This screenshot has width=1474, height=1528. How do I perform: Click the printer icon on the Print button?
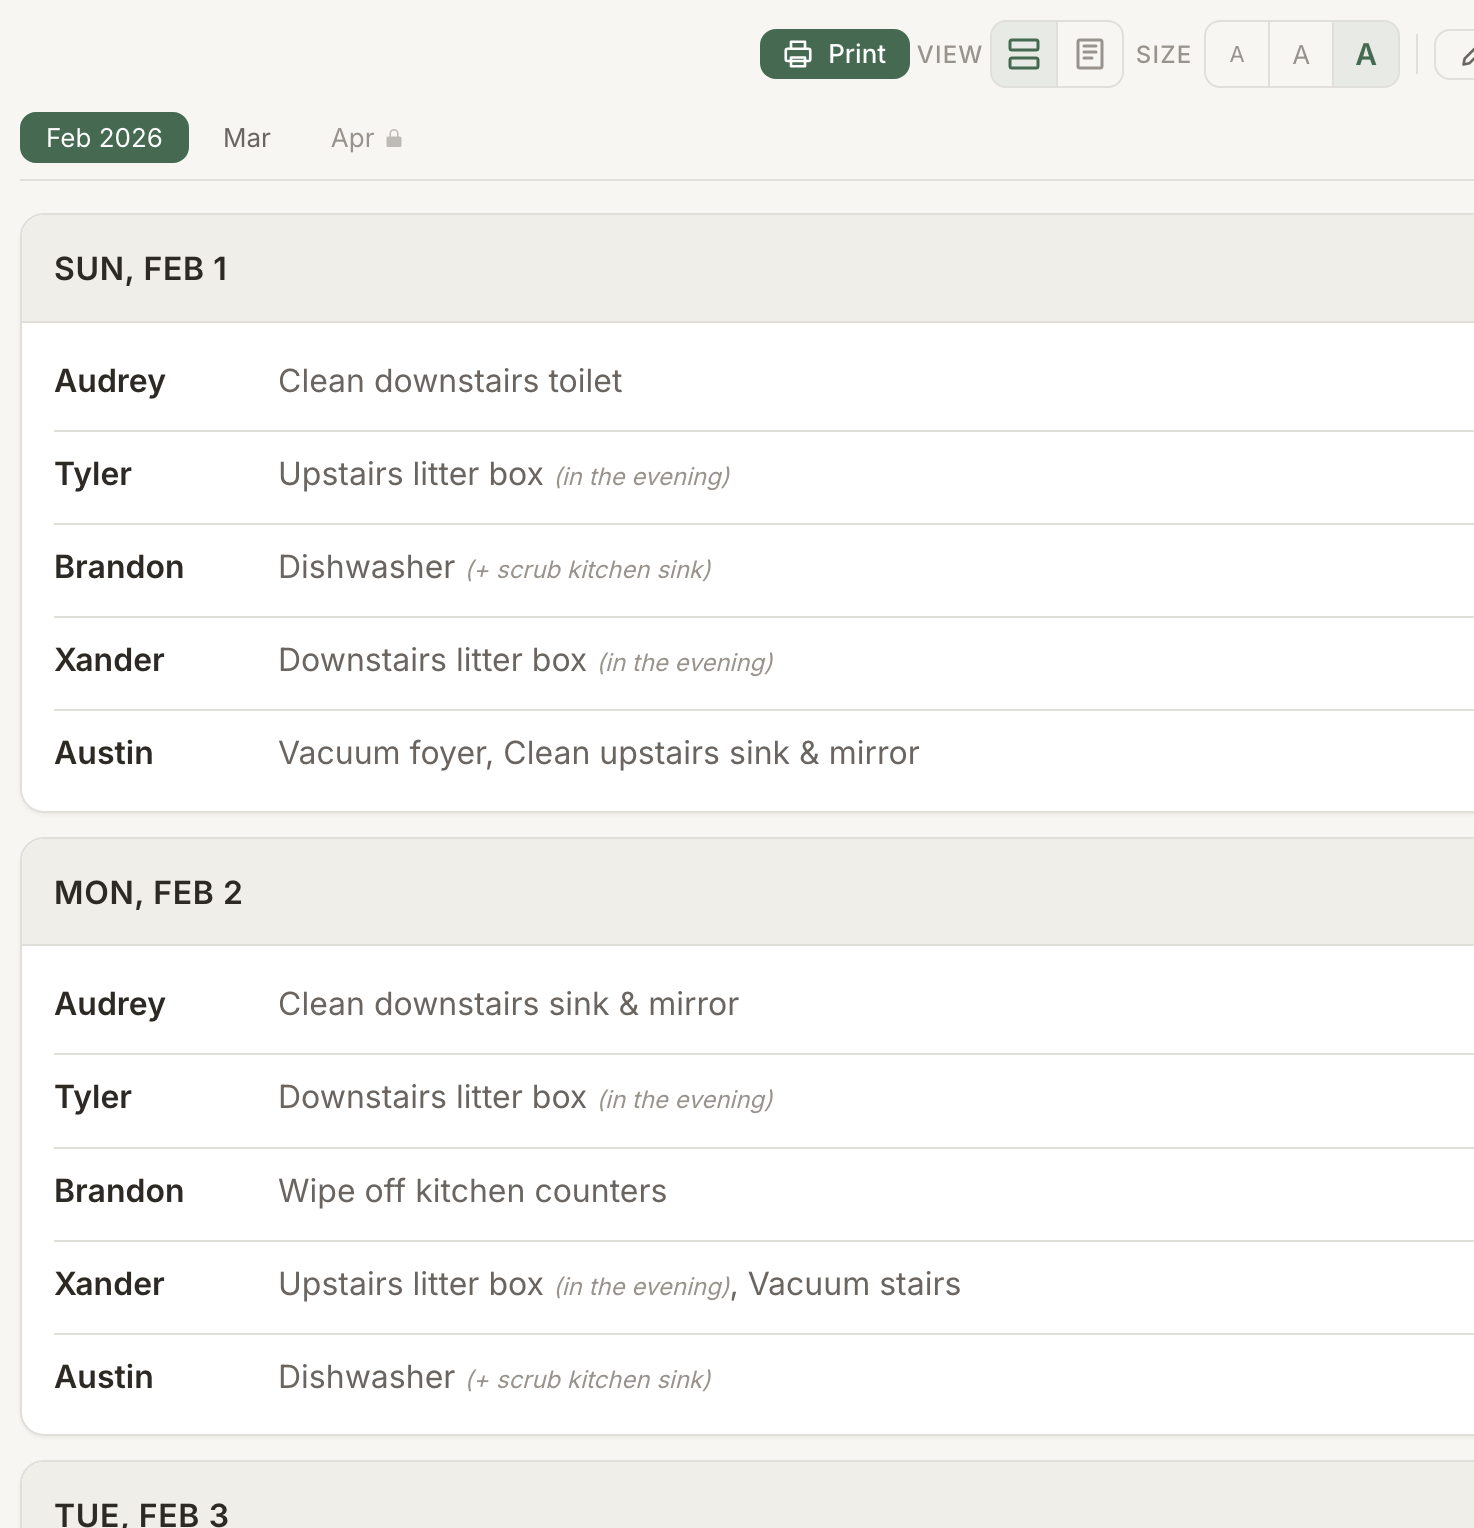[x=797, y=54]
